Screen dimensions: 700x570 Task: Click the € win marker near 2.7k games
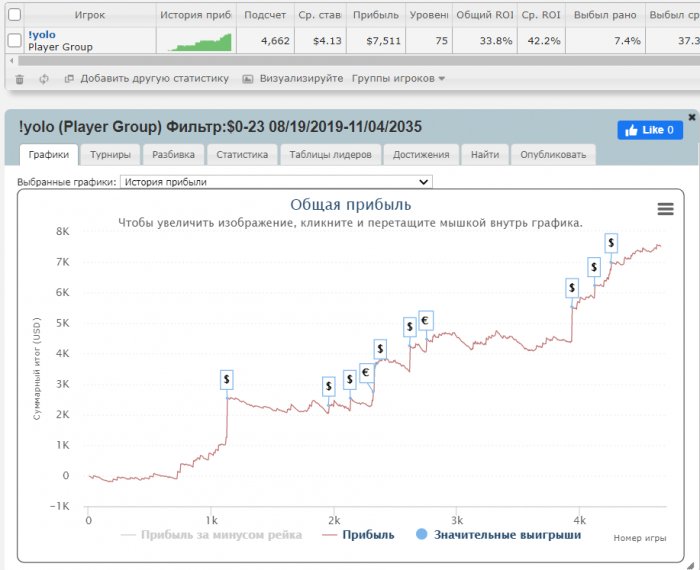425,320
